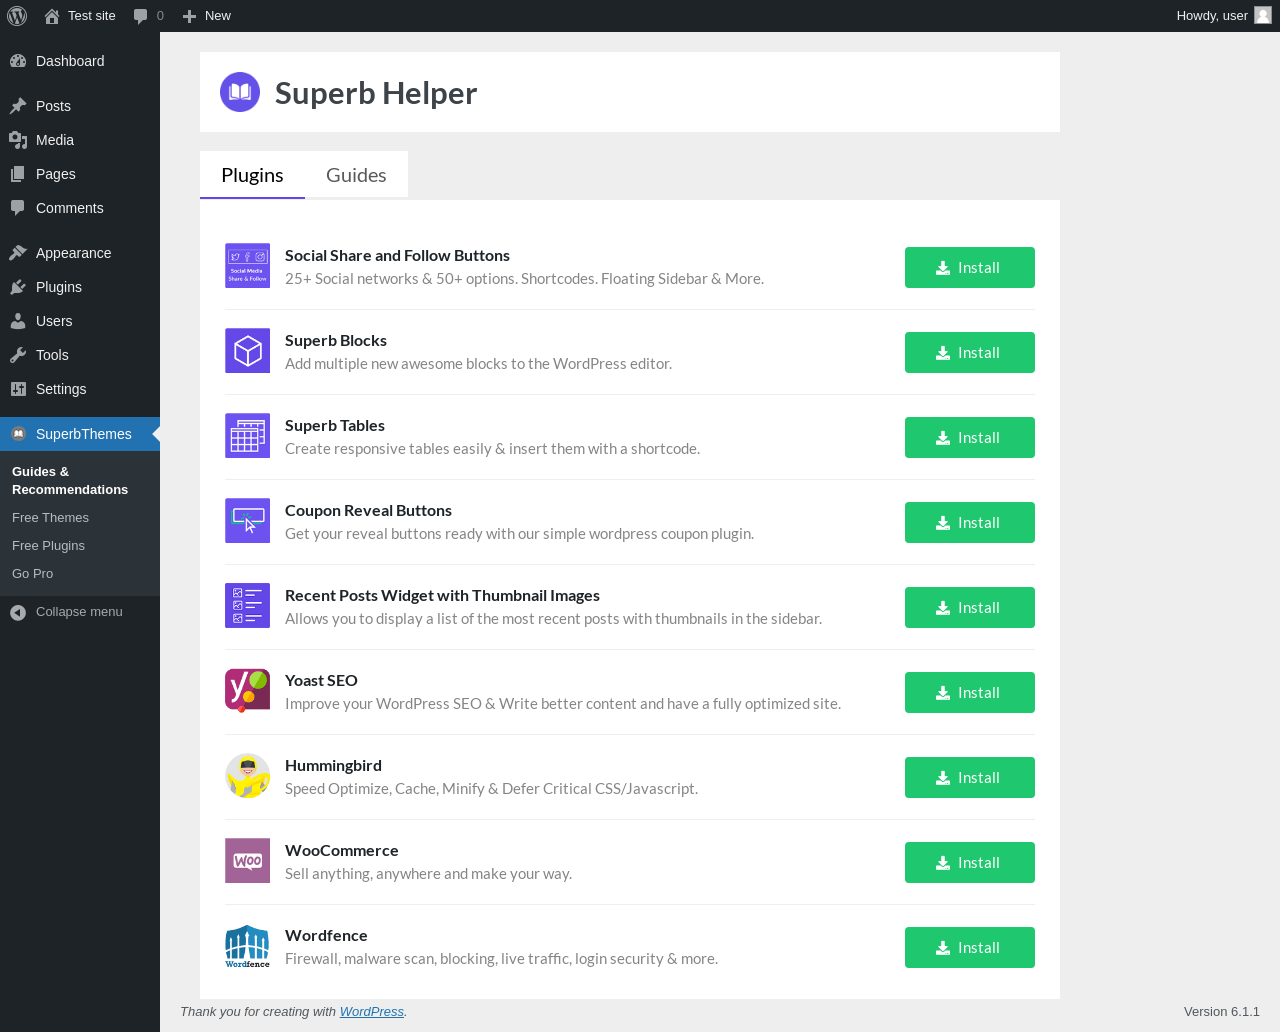The width and height of the screenshot is (1280, 1032).
Task: Install the Superb Blocks plugin
Action: point(970,353)
